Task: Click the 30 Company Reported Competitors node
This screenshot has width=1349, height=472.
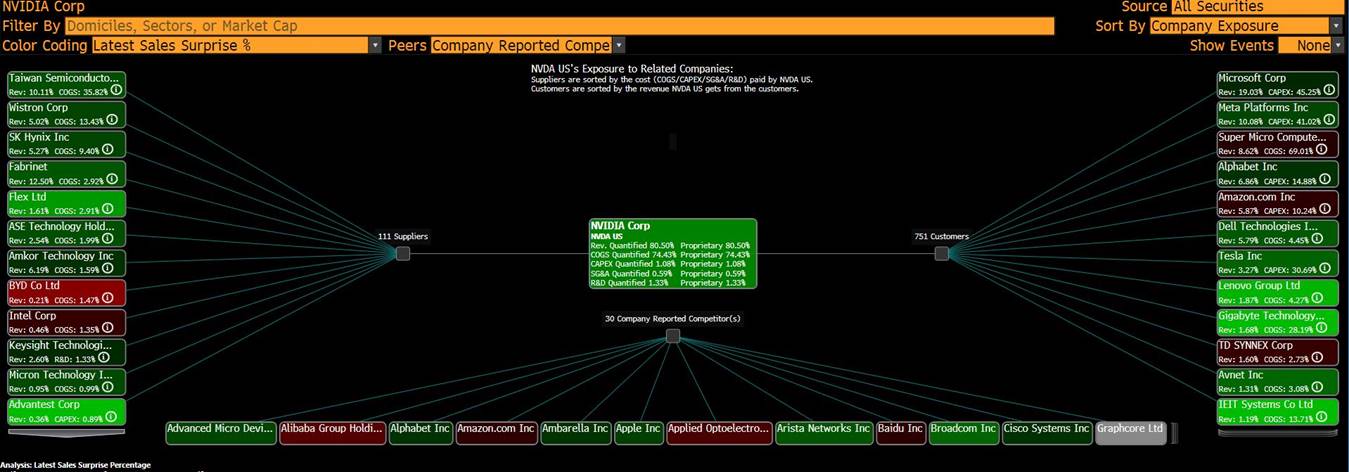Action: coord(673,336)
